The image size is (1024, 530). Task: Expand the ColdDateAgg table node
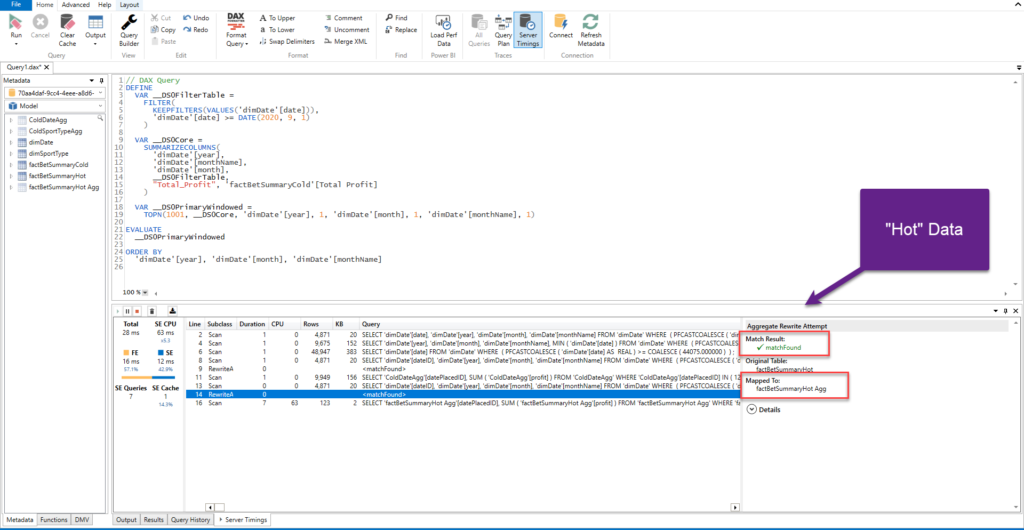[x=10, y=120]
